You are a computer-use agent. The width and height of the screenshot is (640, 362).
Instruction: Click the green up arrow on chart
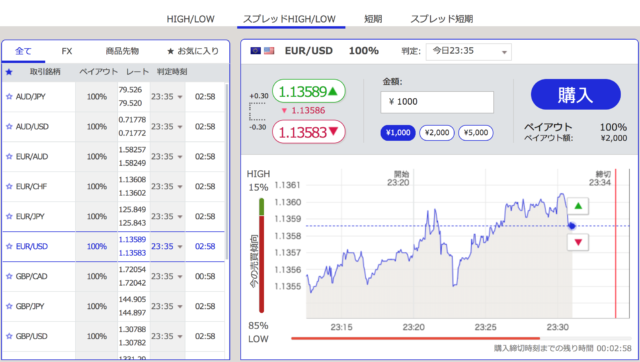click(x=578, y=206)
